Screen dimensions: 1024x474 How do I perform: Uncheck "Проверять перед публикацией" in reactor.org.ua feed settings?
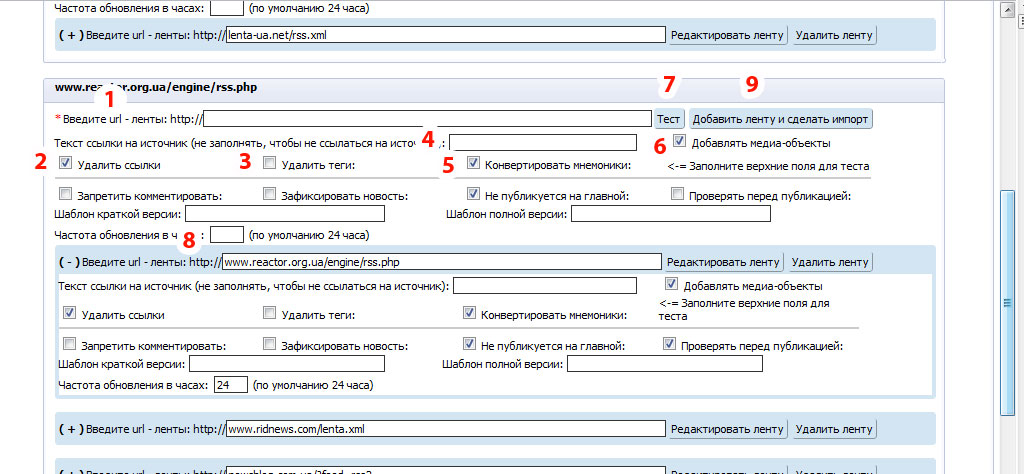tap(670, 345)
